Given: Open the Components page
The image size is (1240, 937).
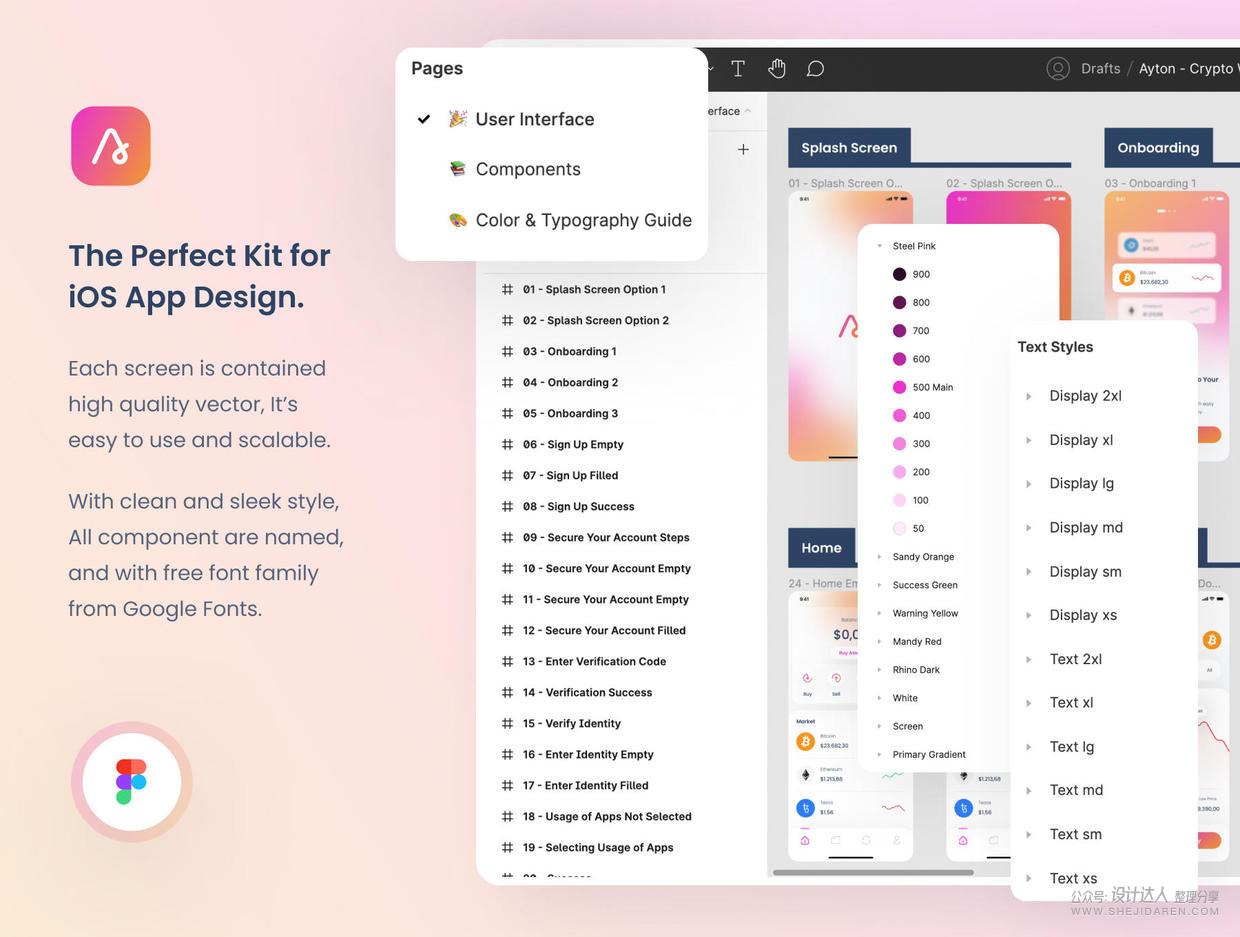Looking at the screenshot, I should (527, 169).
